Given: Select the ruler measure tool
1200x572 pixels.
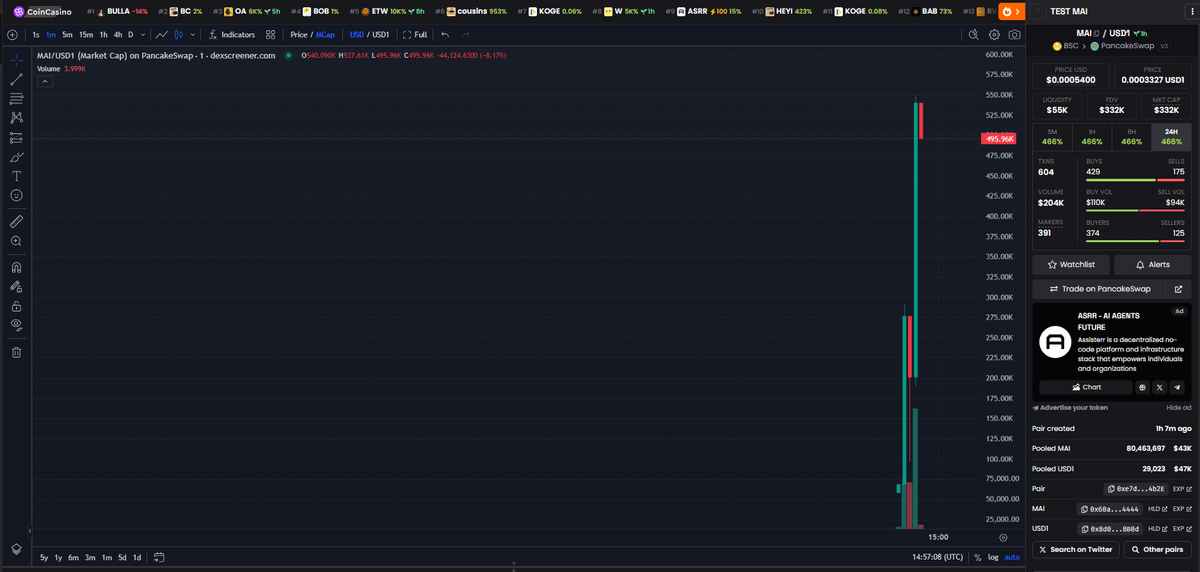Looking at the screenshot, I should tap(16, 221).
